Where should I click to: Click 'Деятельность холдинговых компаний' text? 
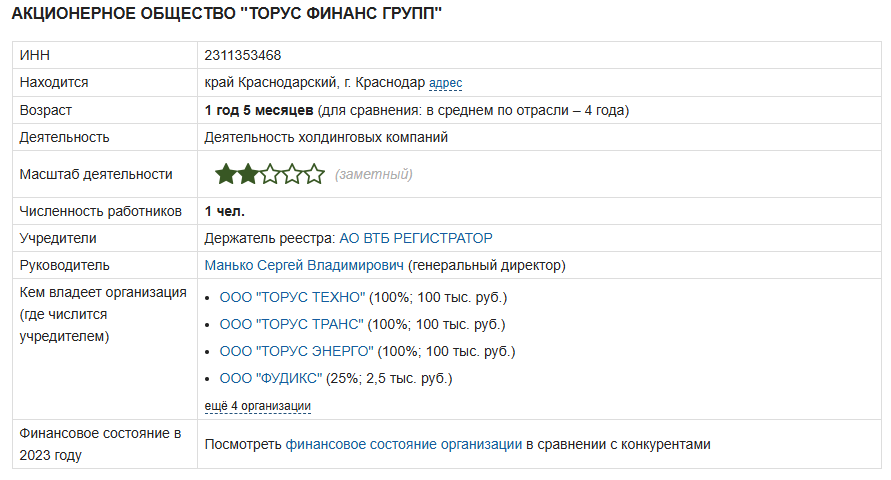point(326,137)
